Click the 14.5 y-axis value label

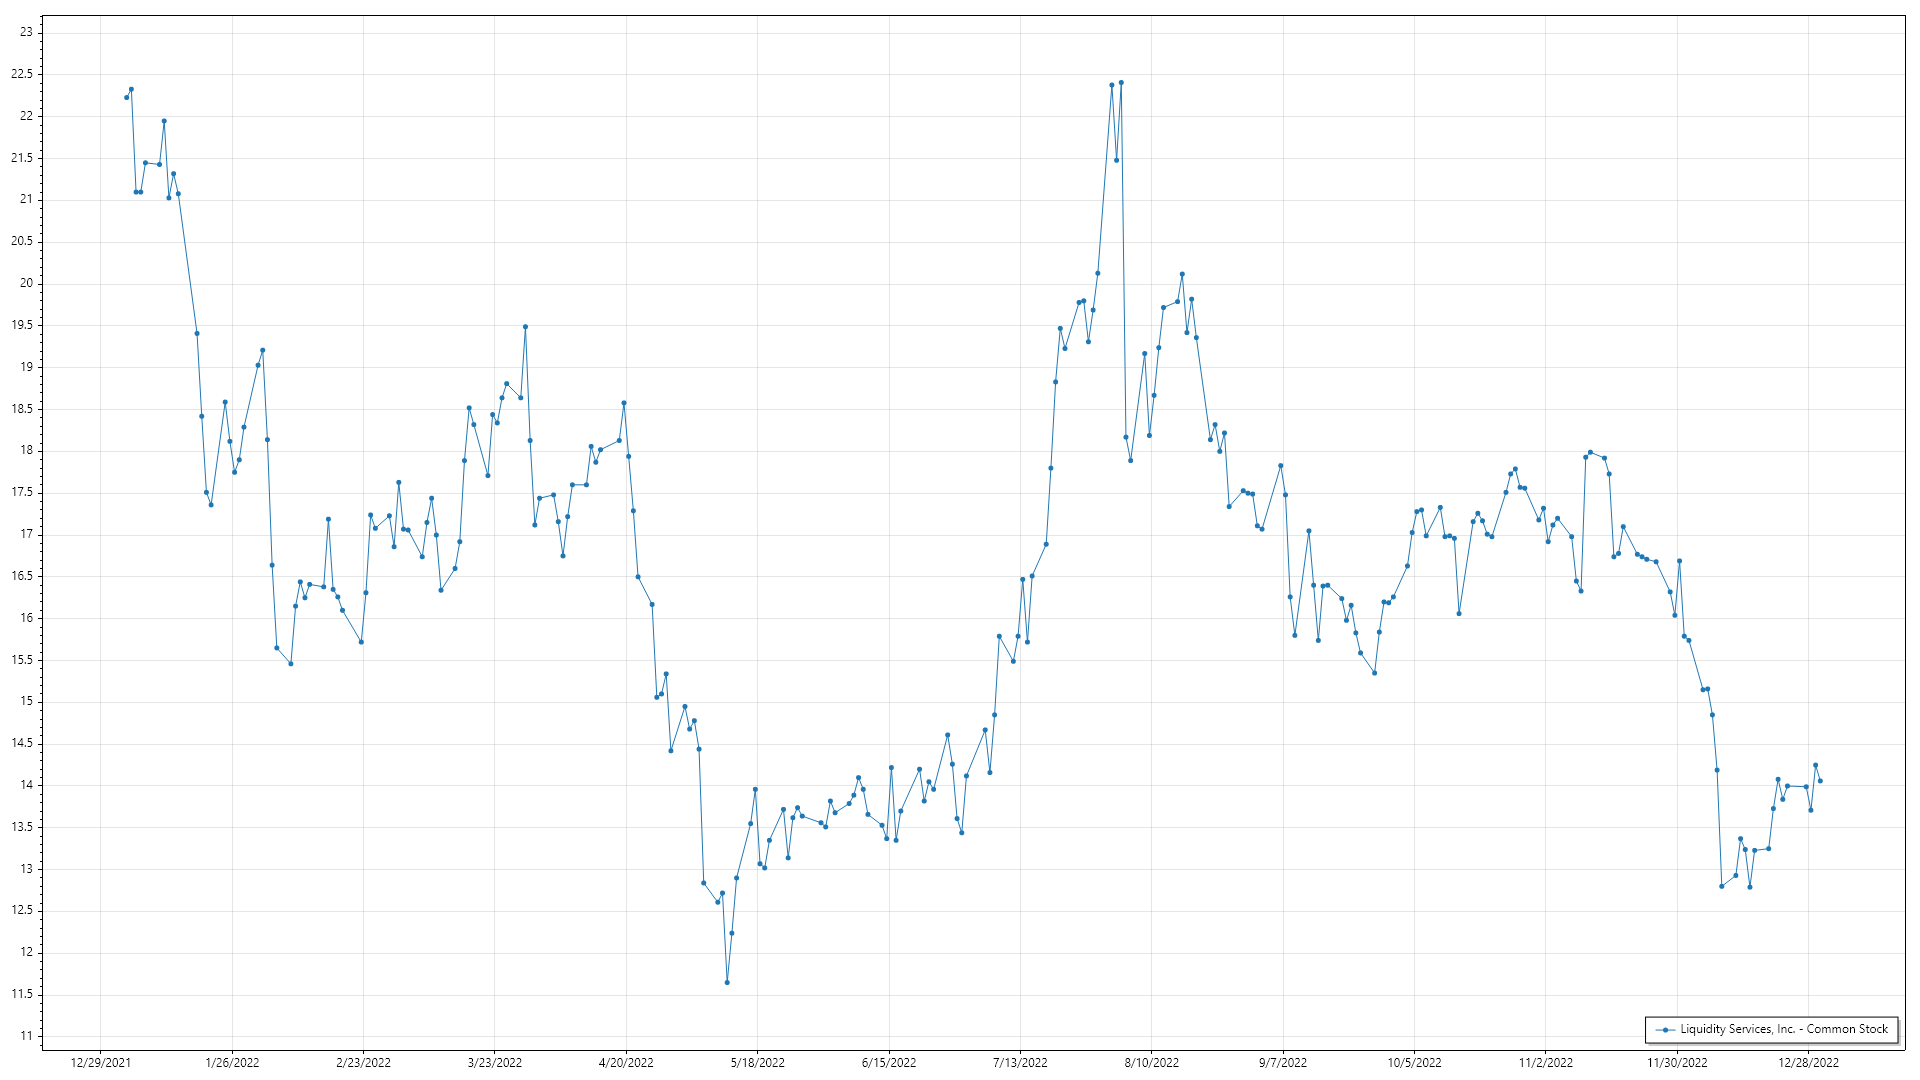[x=22, y=743]
